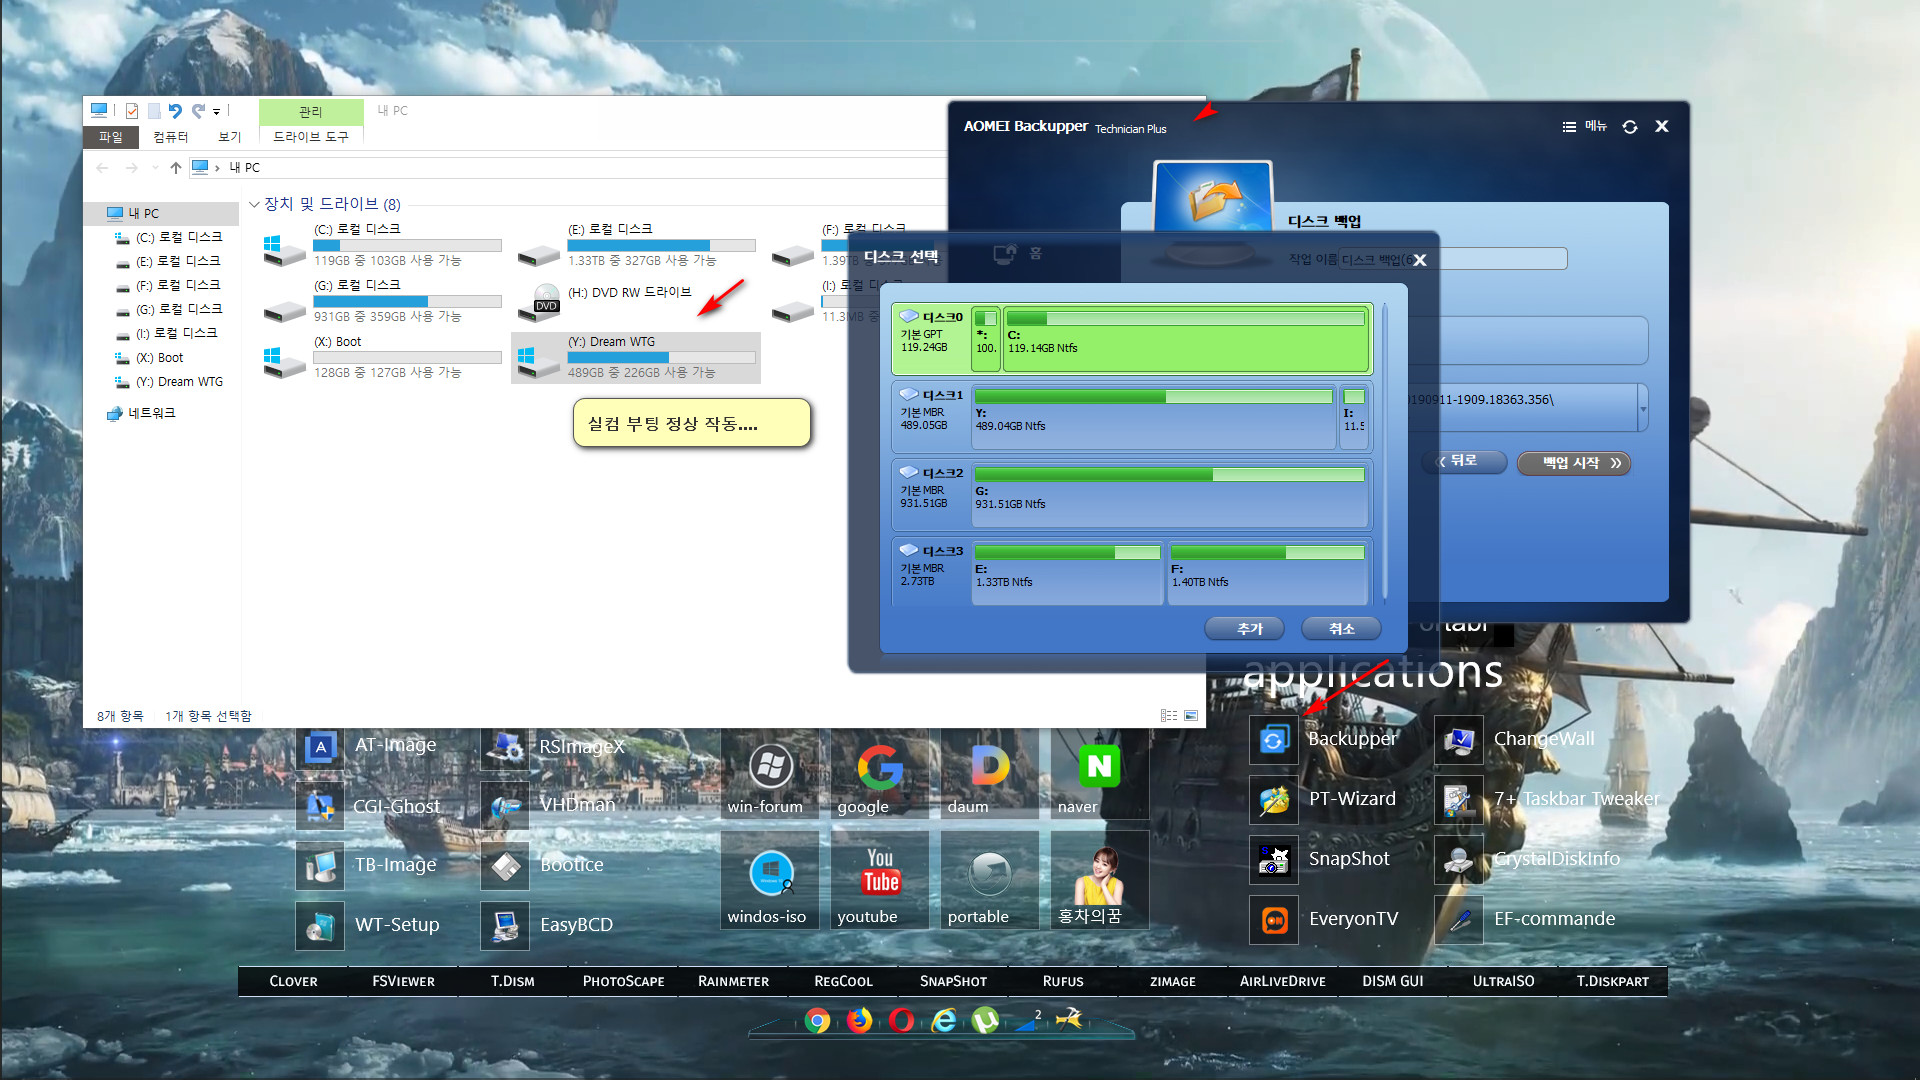Open the youtube shortcut tile
Viewport: 1920px width, 1080px height.
(x=880, y=881)
